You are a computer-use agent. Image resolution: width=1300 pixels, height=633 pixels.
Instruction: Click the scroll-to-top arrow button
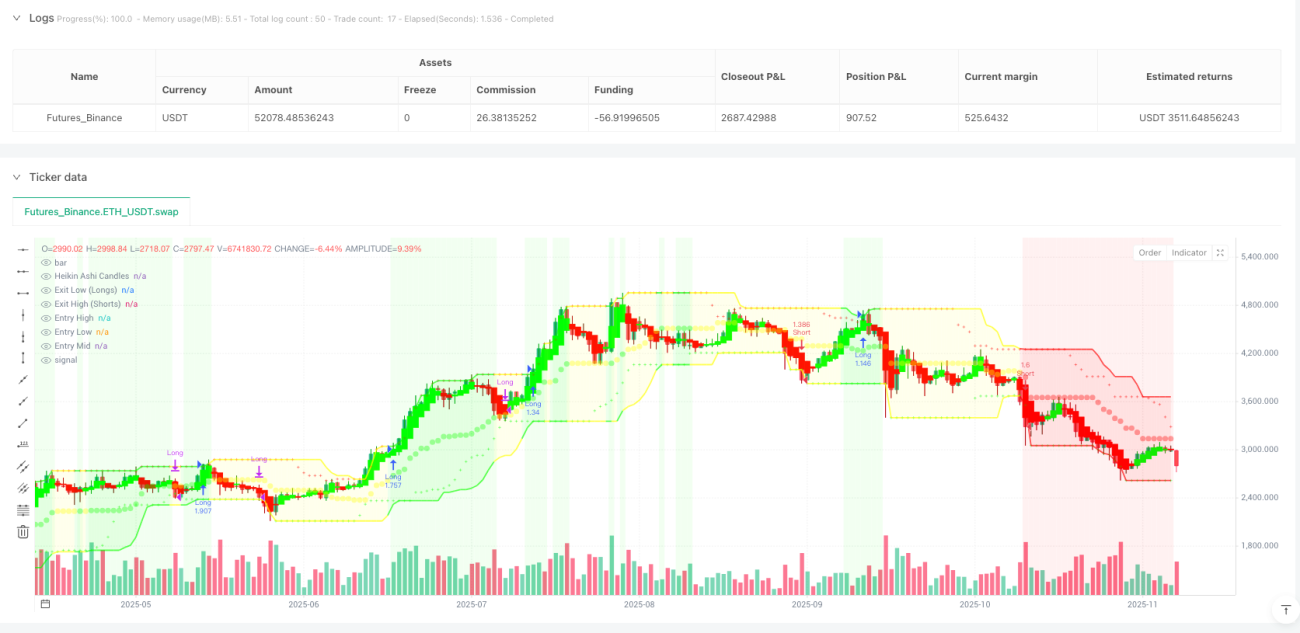[1285, 609]
